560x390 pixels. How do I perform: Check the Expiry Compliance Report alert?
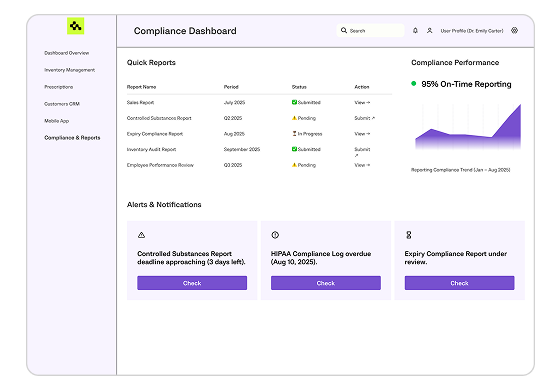pyautogui.click(x=459, y=283)
